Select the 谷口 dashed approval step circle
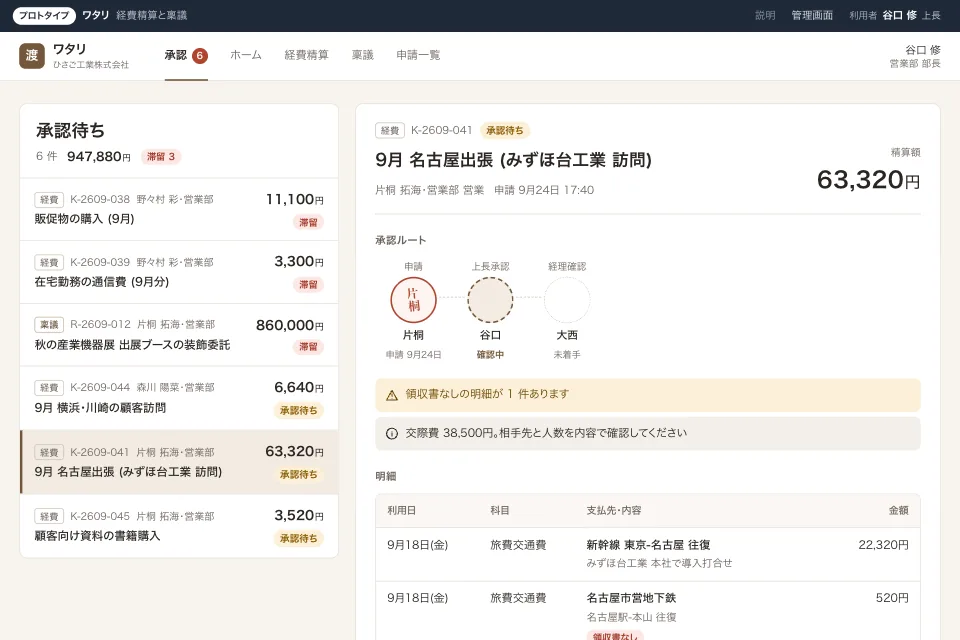This screenshot has height=640, width=960. (x=490, y=300)
